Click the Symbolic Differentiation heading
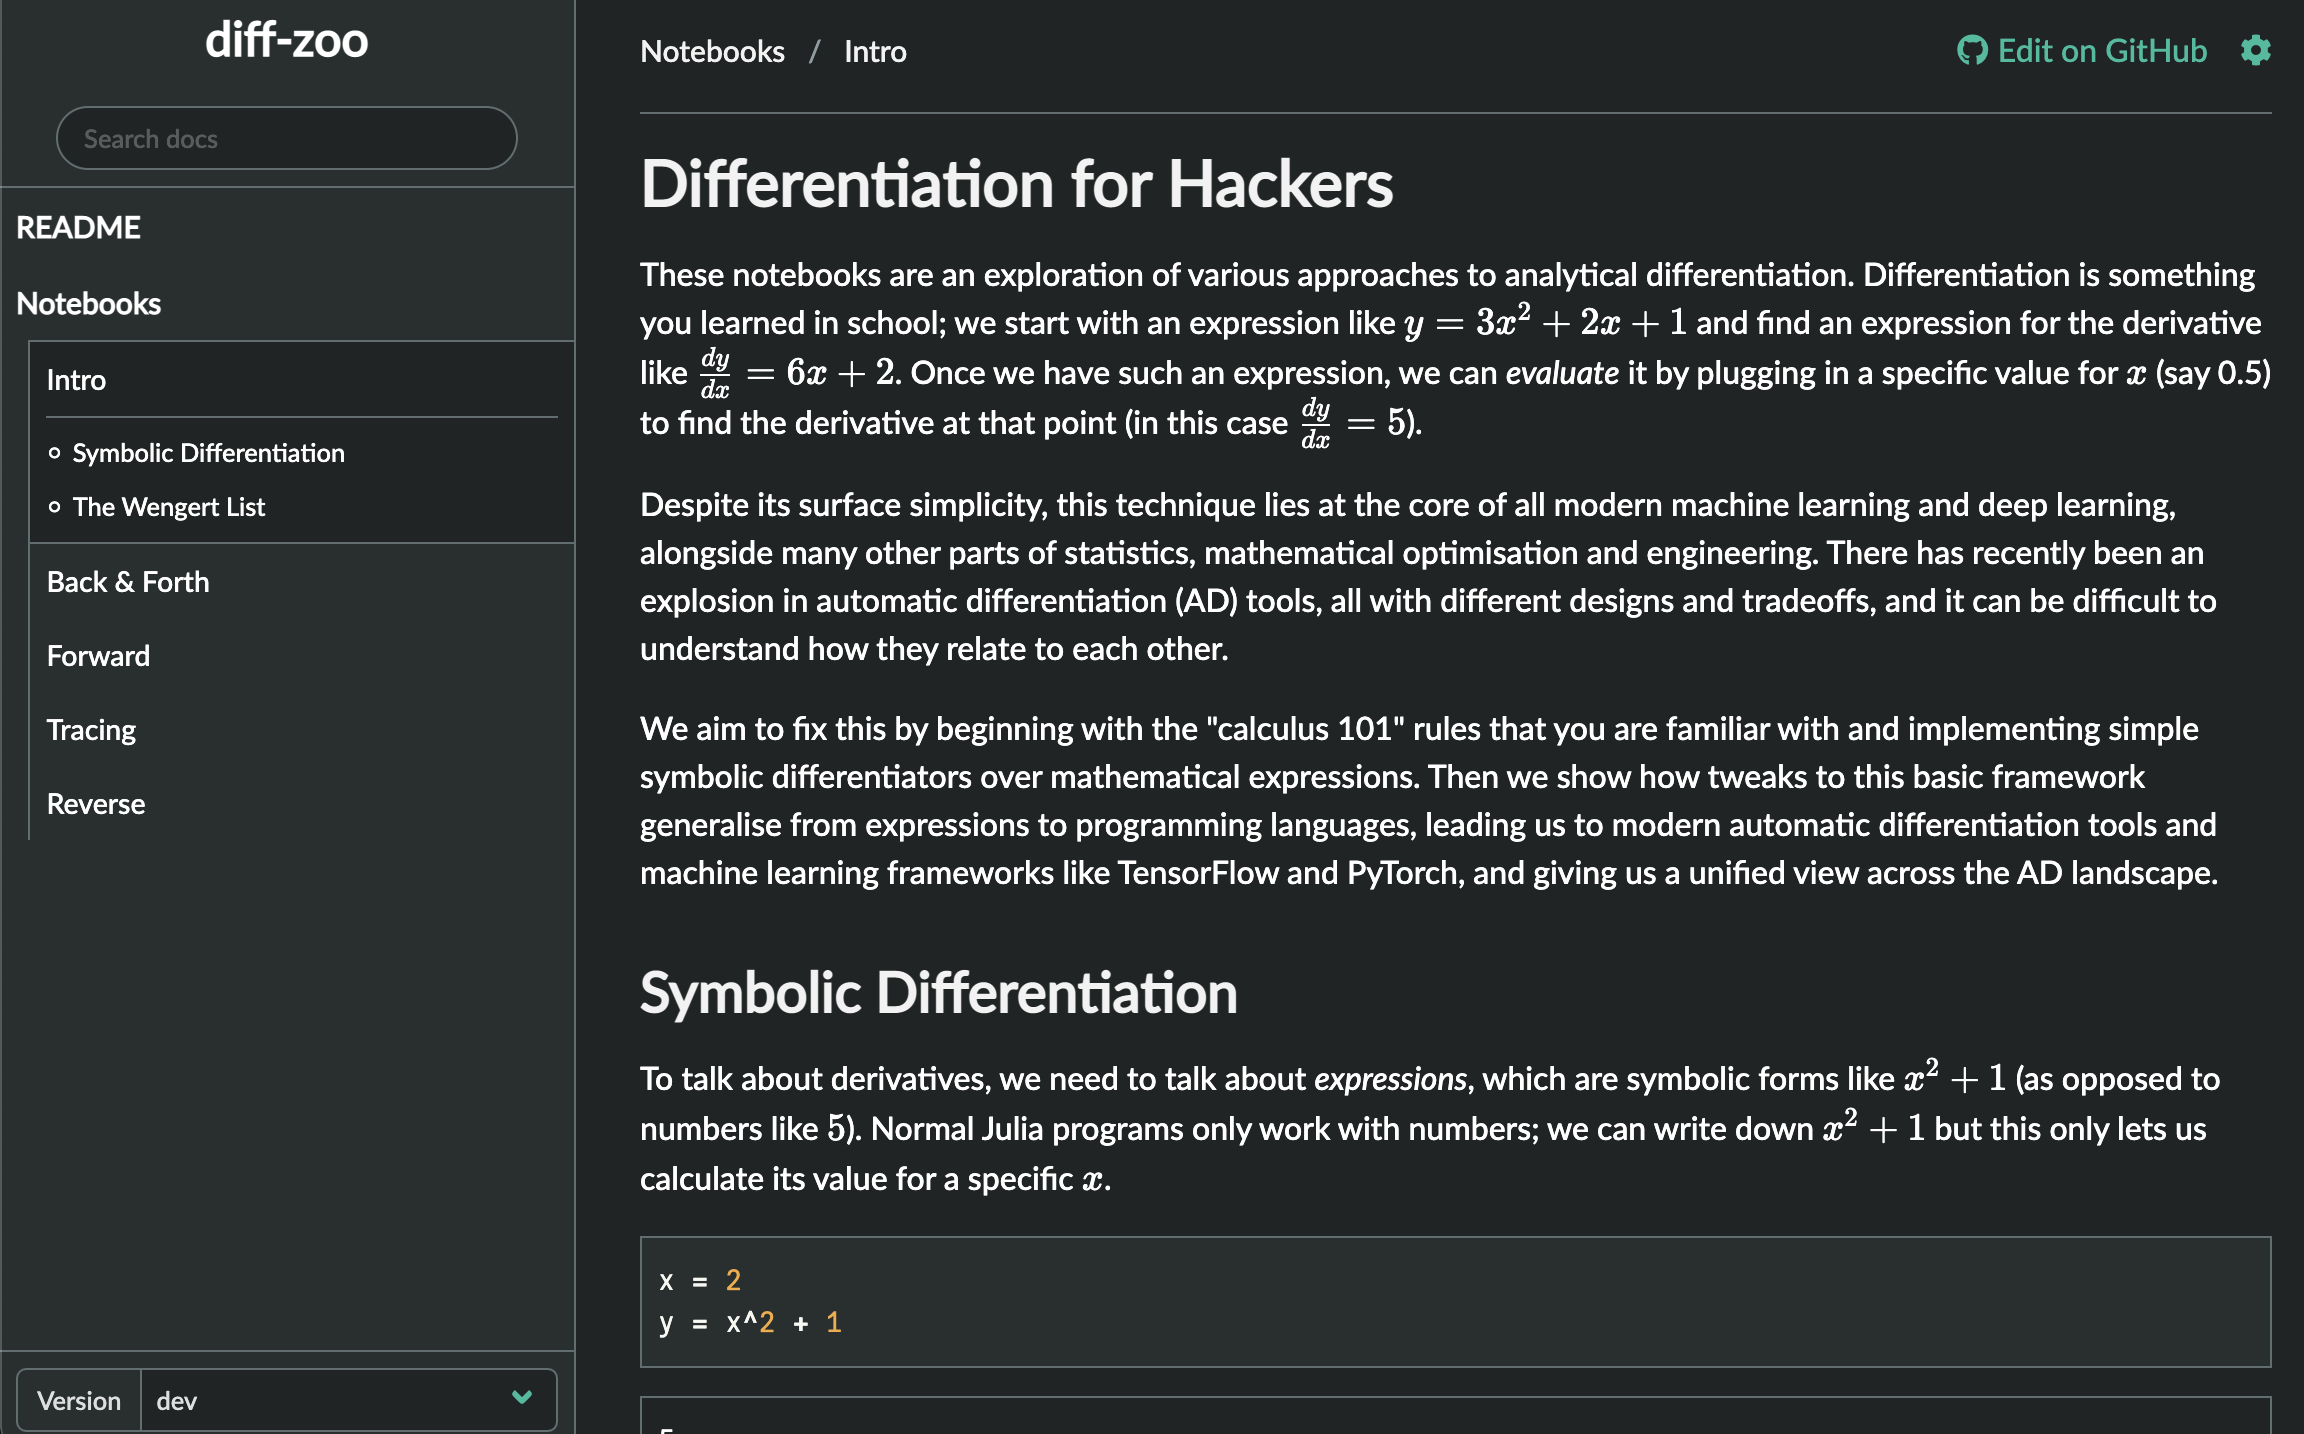The image size is (2304, 1434). [938, 993]
